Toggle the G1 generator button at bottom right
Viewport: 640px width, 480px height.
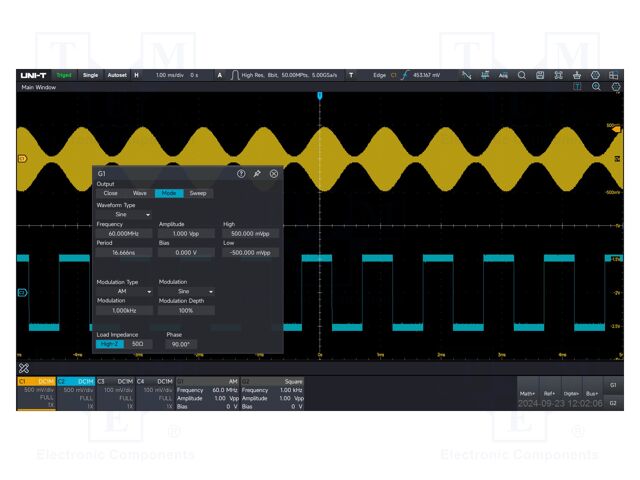tap(613, 385)
